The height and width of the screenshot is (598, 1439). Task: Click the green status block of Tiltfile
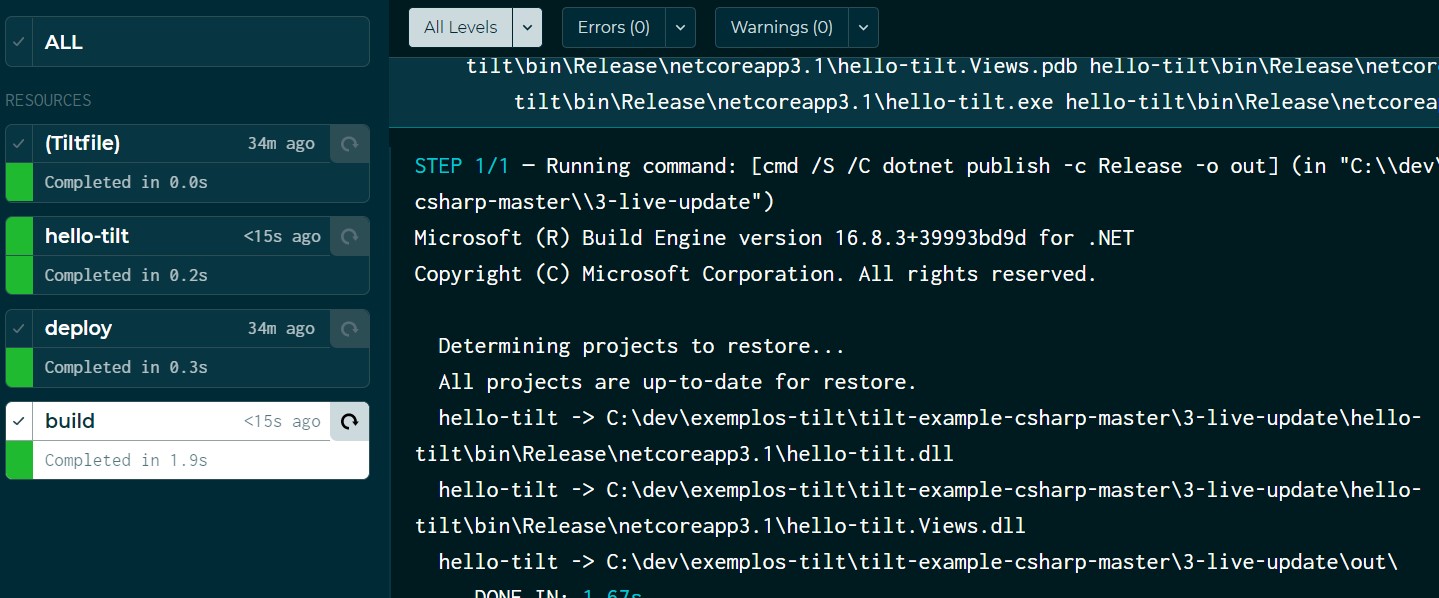coord(19,182)
